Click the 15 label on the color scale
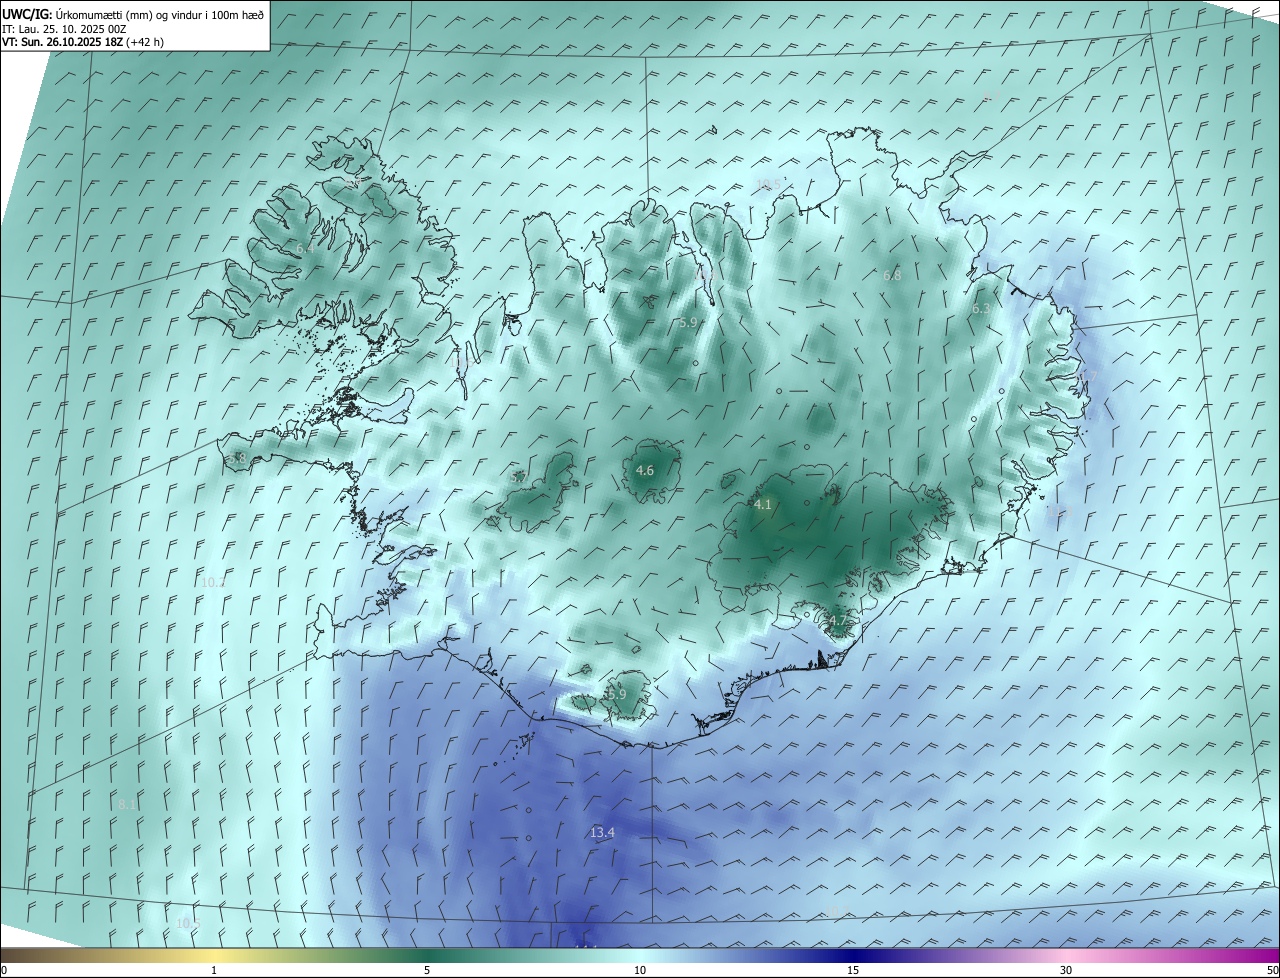1280x978 pixels. pos(853,970)
